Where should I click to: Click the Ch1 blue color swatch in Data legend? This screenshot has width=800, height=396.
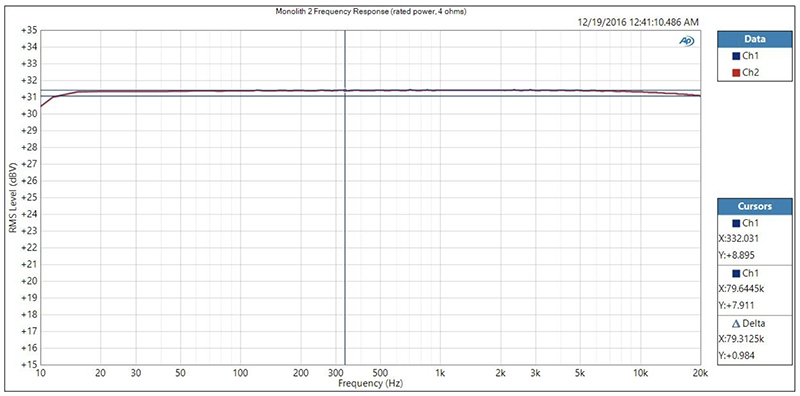click(x=736, y=56)
